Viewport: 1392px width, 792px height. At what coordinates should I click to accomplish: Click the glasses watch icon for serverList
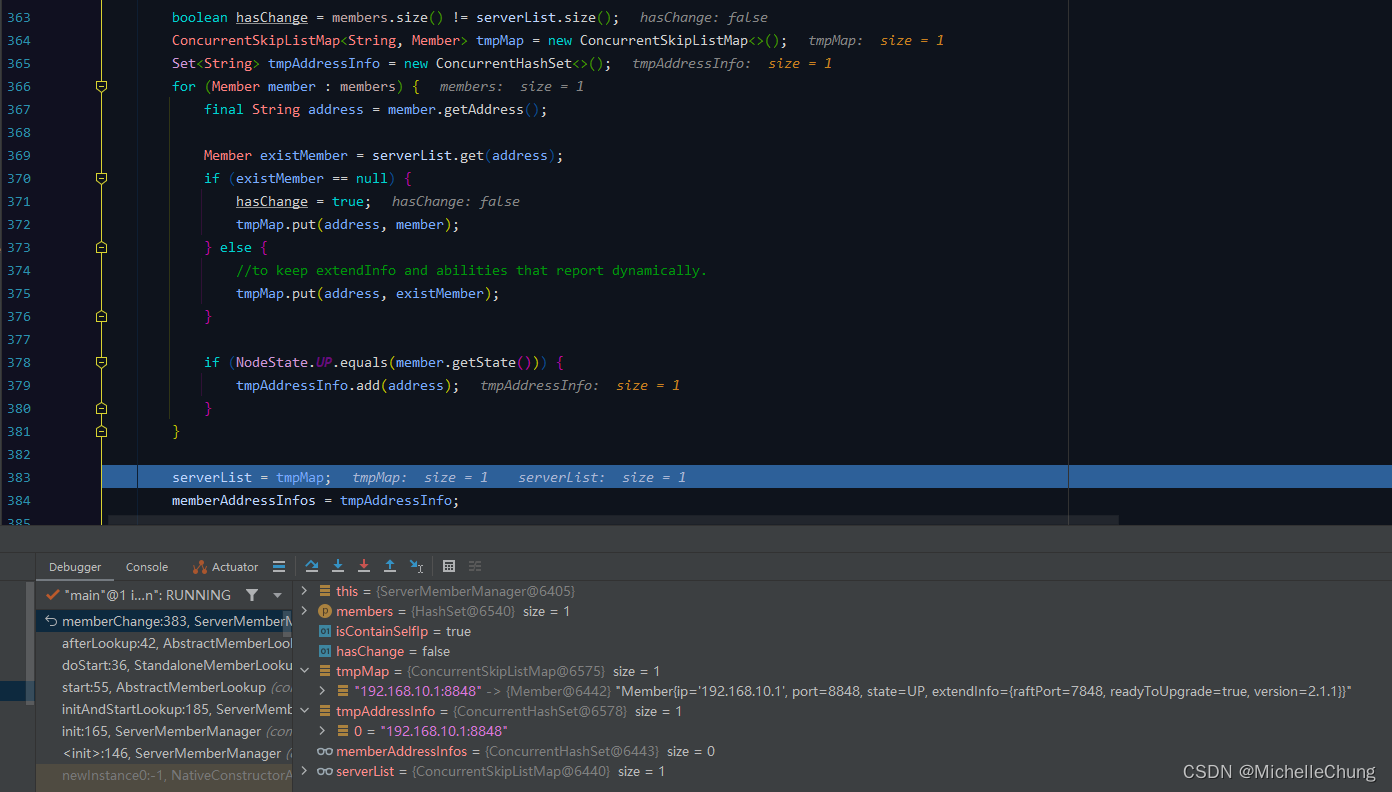point(324,771)
